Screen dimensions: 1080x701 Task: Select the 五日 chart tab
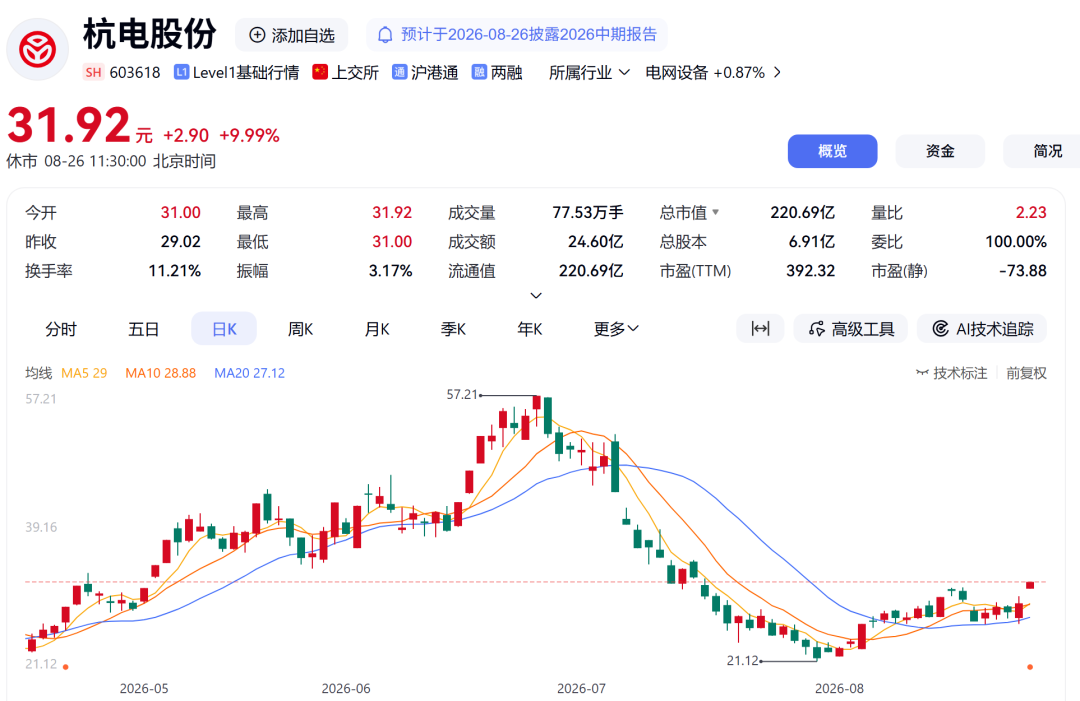tap(143, 329)
